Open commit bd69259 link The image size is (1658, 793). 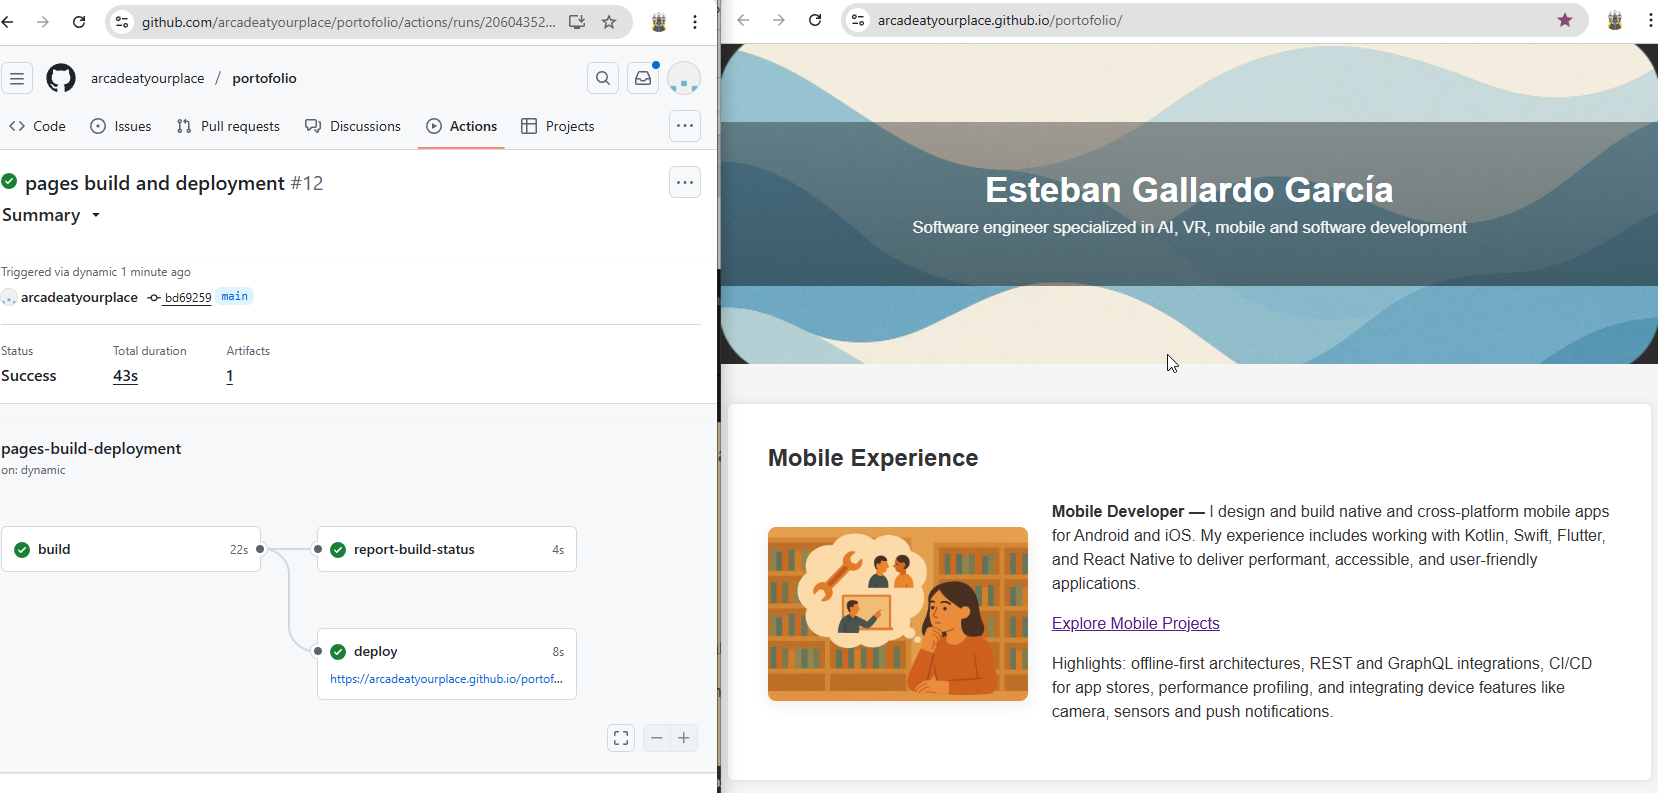pos(187,297)
